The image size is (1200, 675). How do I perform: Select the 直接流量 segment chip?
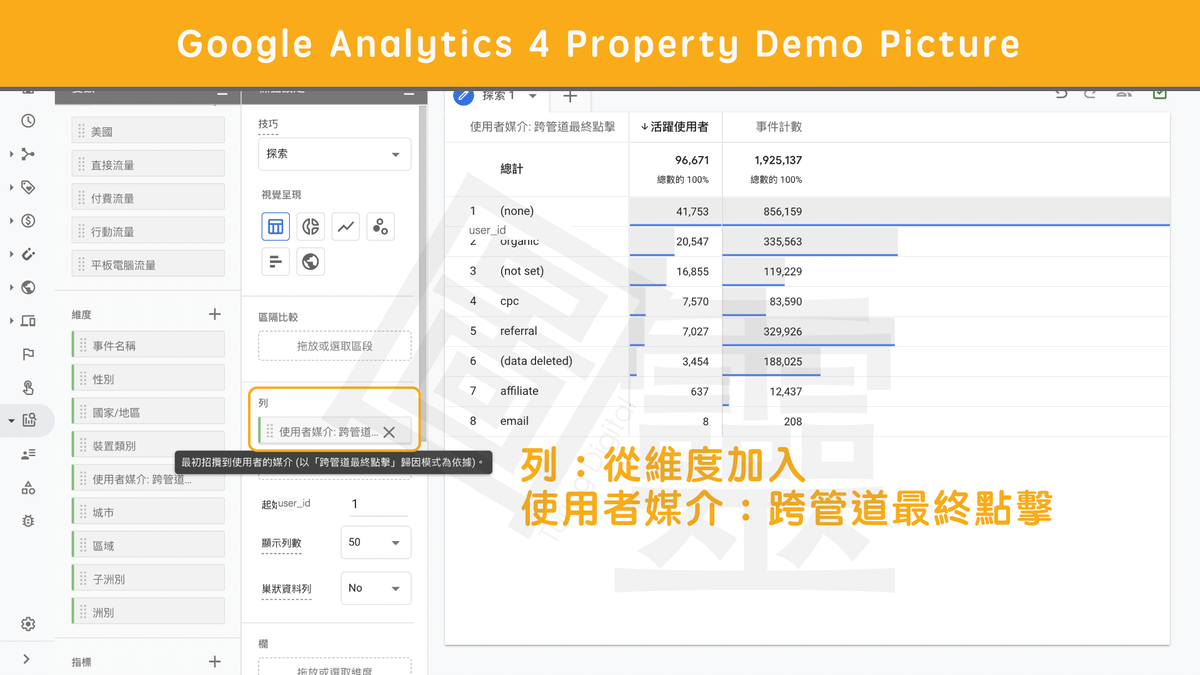pos(148,165)
